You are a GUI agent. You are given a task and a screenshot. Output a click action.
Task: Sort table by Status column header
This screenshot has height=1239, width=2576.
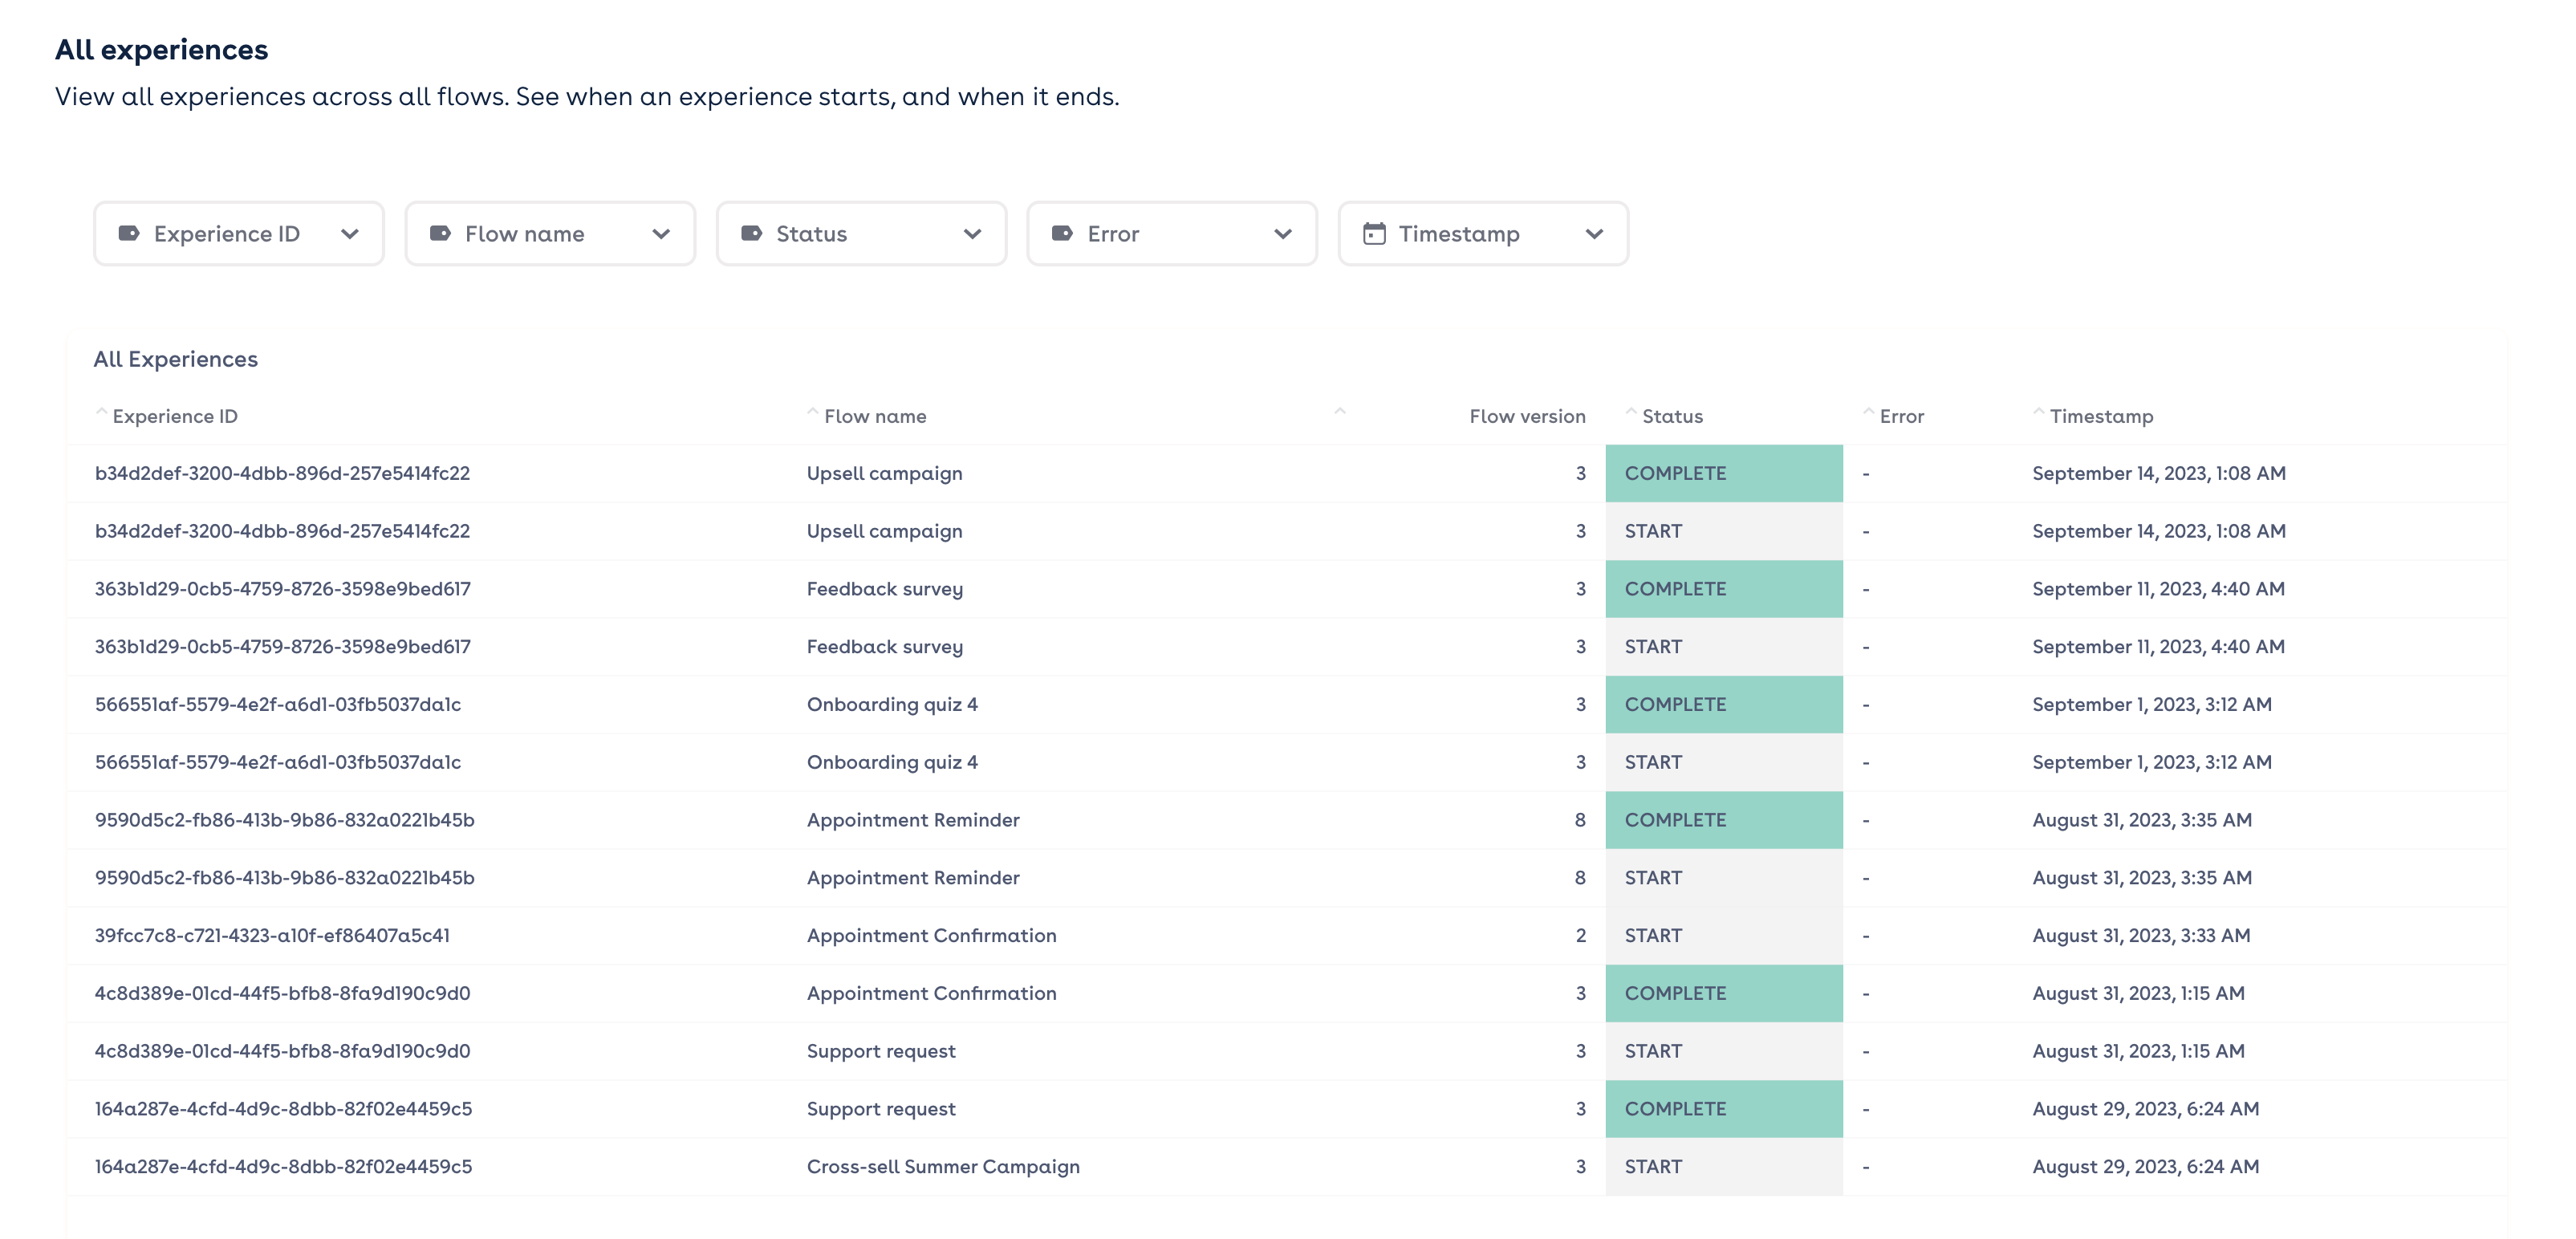1671,416
